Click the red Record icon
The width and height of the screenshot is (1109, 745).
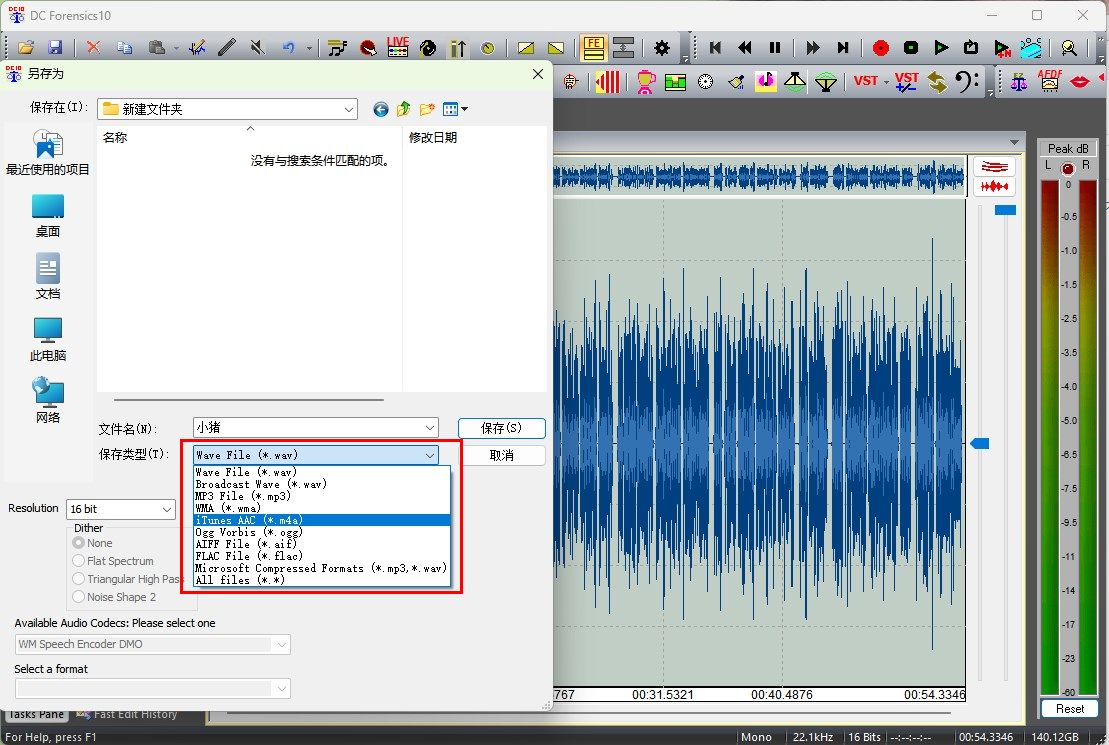(880, 46)
